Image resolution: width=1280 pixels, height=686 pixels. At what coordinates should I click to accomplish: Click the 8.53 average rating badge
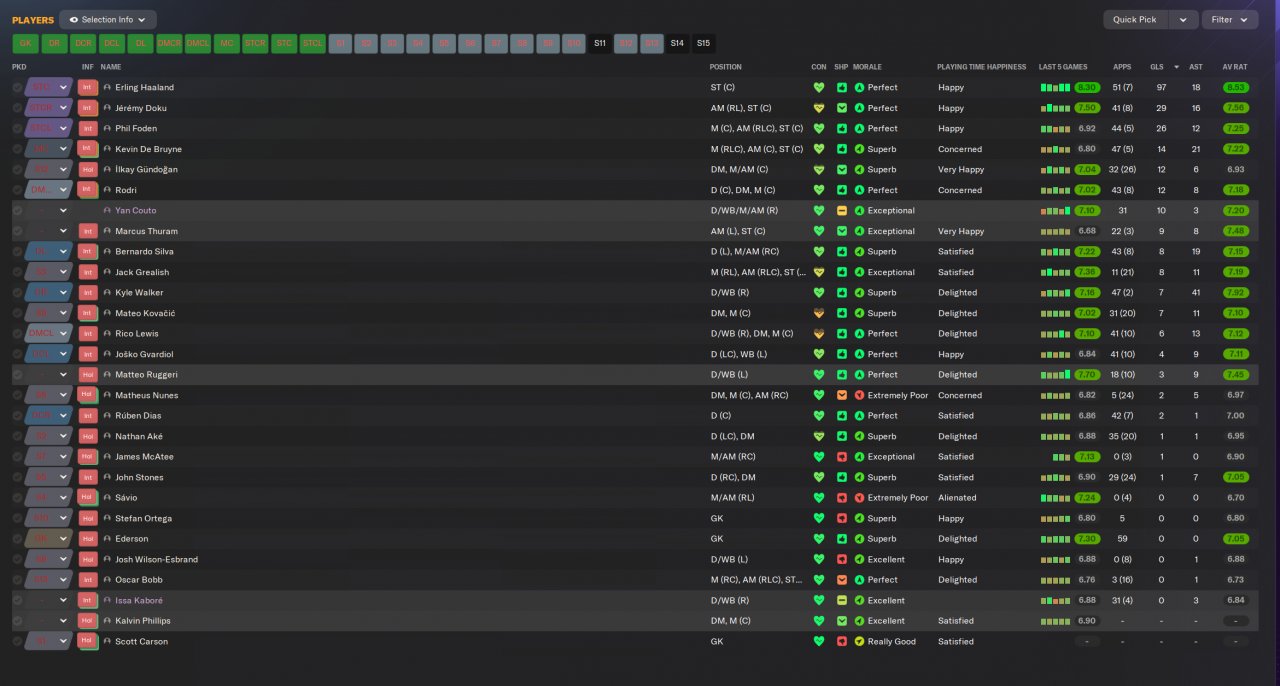click(1235, 87)
